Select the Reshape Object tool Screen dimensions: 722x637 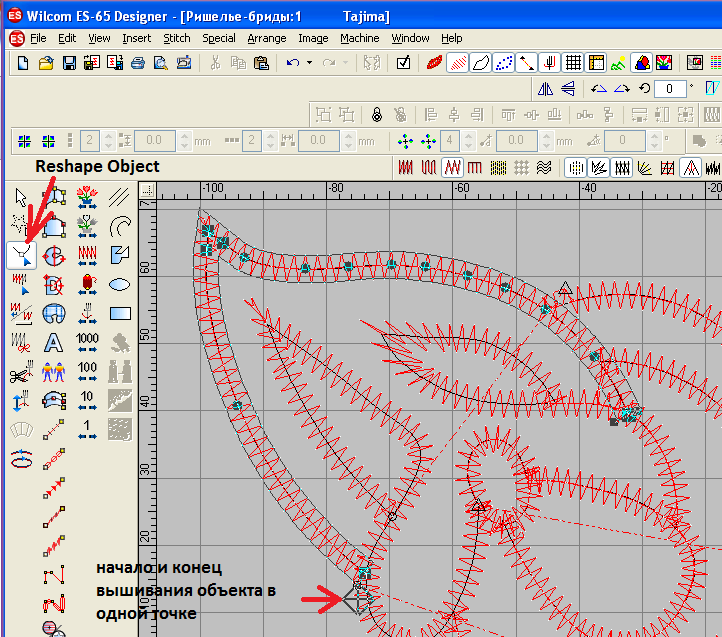pos(22,256)
